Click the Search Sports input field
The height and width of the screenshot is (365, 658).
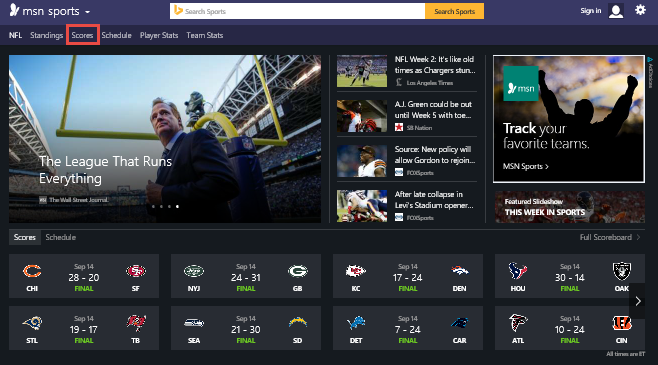click(x=298, y=11)
